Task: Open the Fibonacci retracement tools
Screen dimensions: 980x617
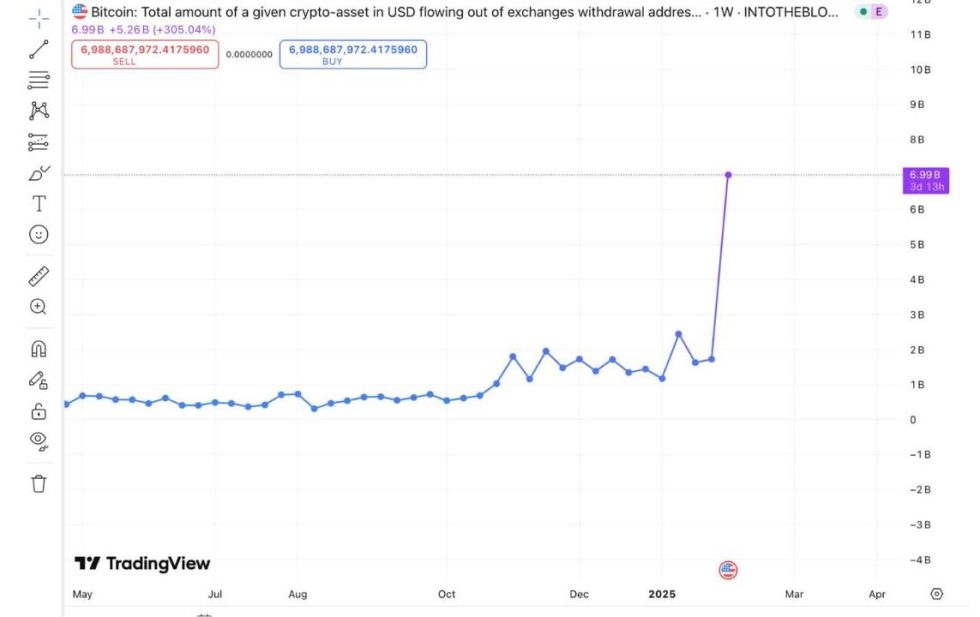Action: (39, 80)
